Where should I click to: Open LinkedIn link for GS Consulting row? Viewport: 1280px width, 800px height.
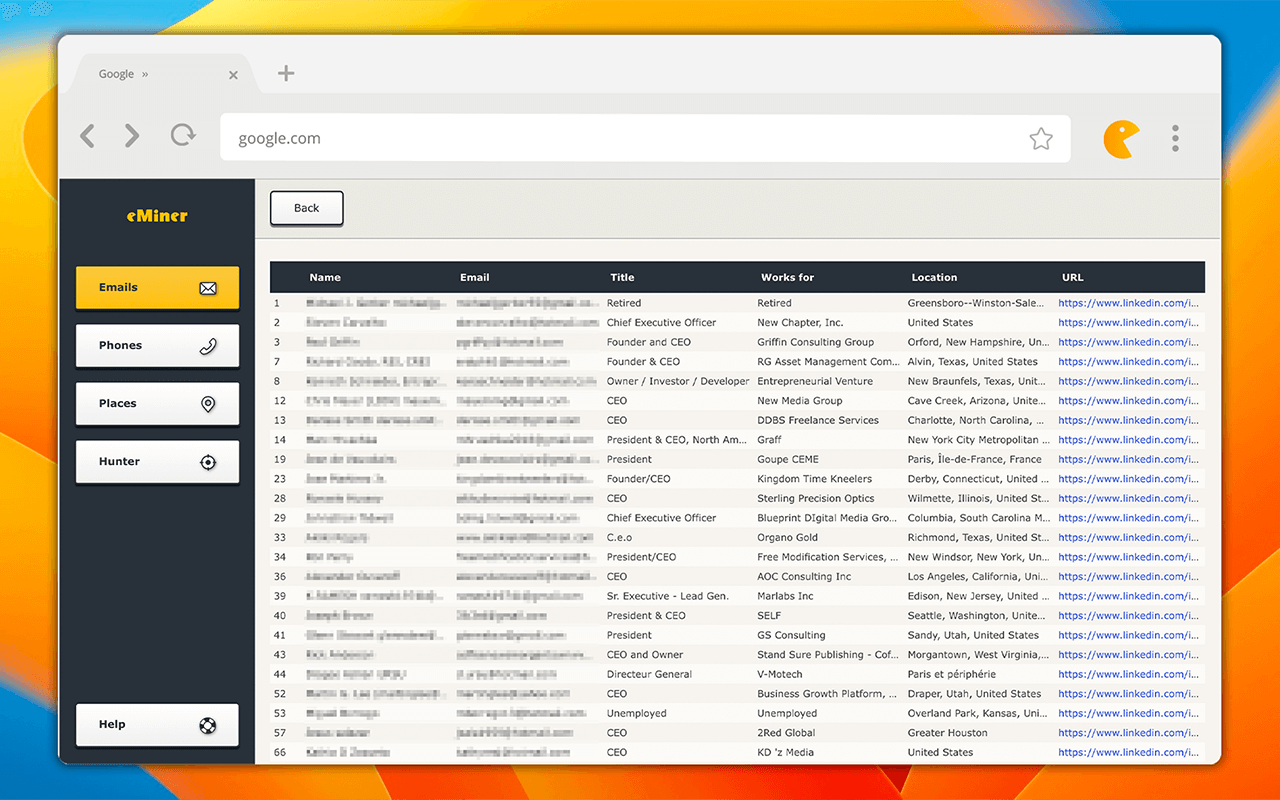[1128, 635]
